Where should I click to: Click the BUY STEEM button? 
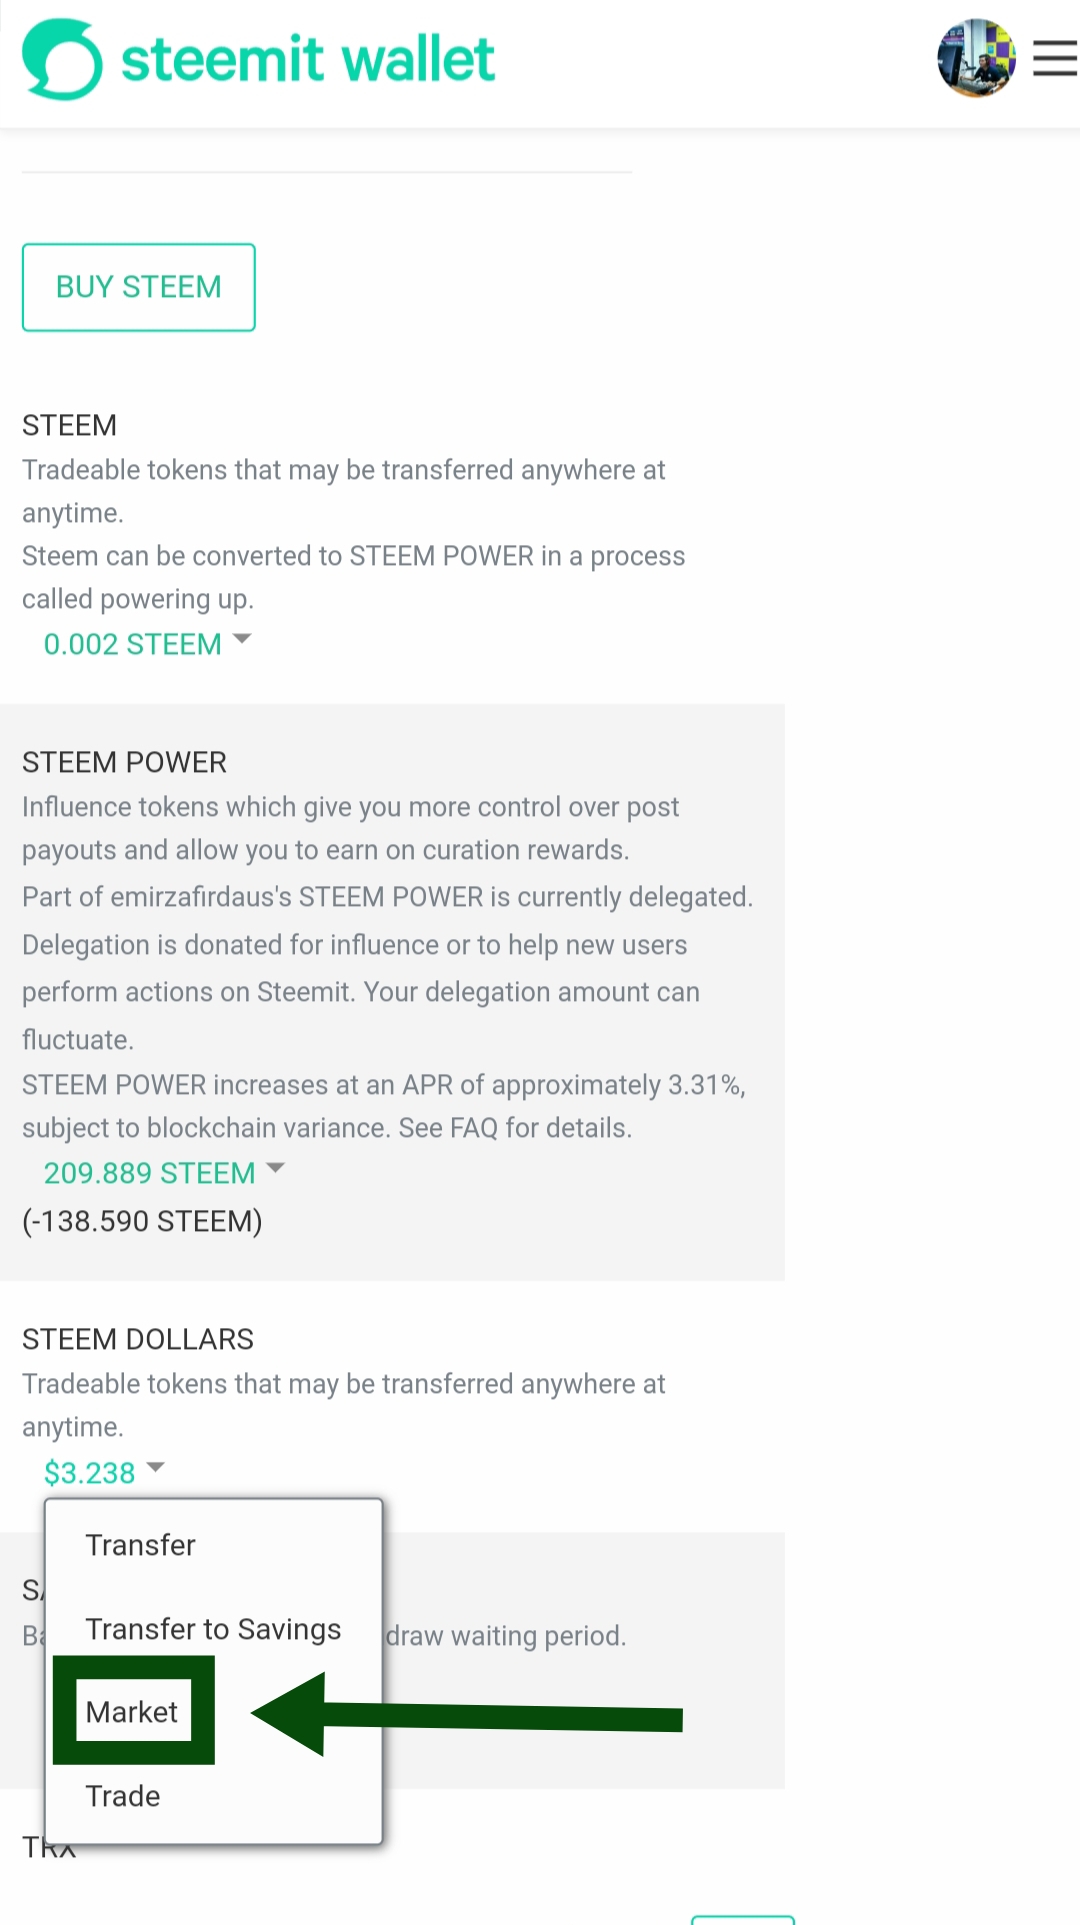(139, 287)
